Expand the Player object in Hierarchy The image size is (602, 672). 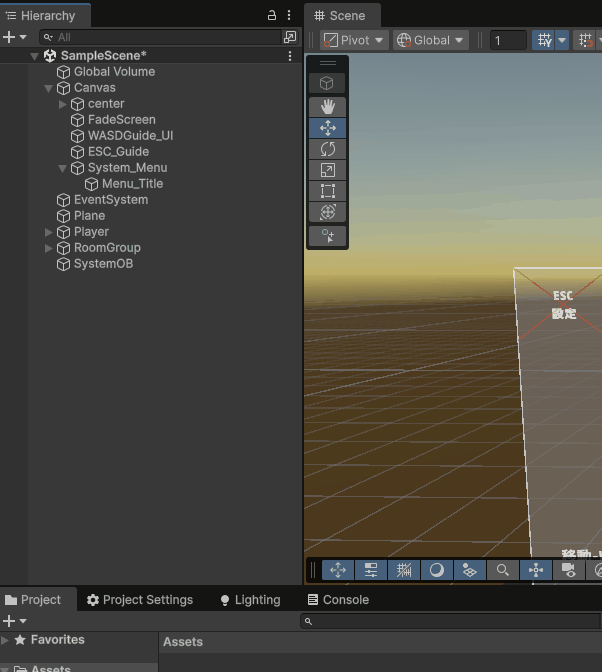coord(49,232)
